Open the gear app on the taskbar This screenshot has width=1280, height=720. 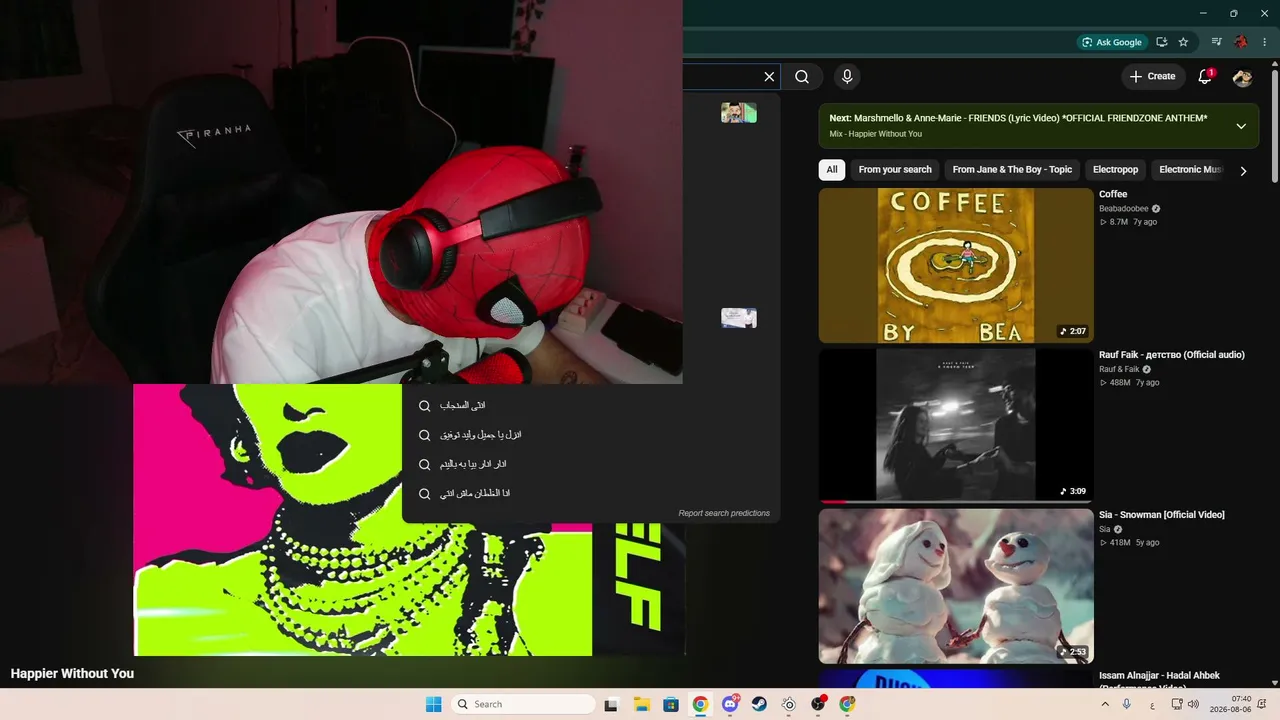(x=789, y=704)
